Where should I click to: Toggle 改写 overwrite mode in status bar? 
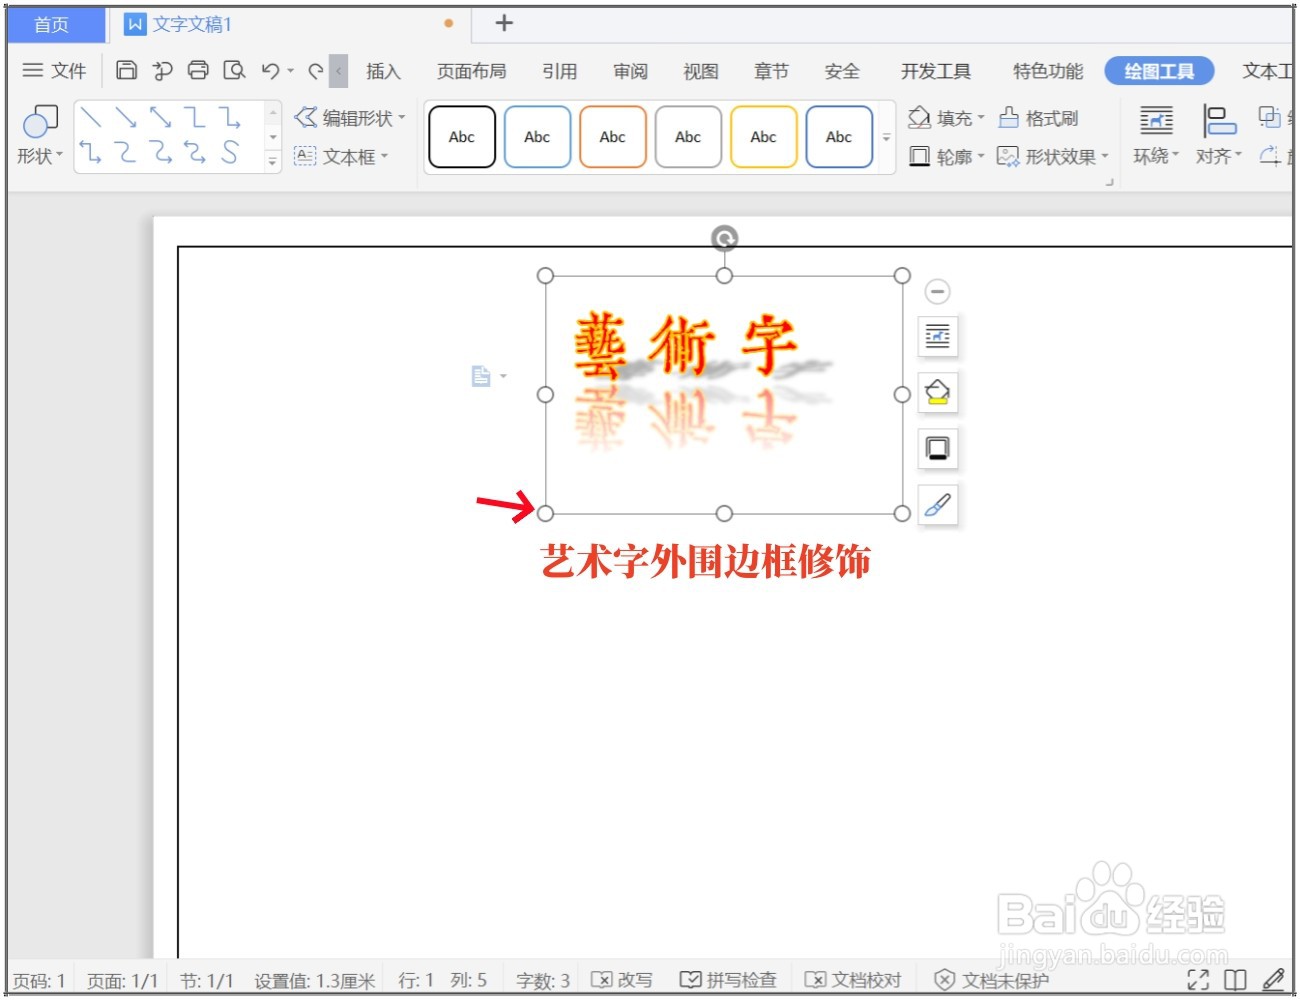(622, 980)
